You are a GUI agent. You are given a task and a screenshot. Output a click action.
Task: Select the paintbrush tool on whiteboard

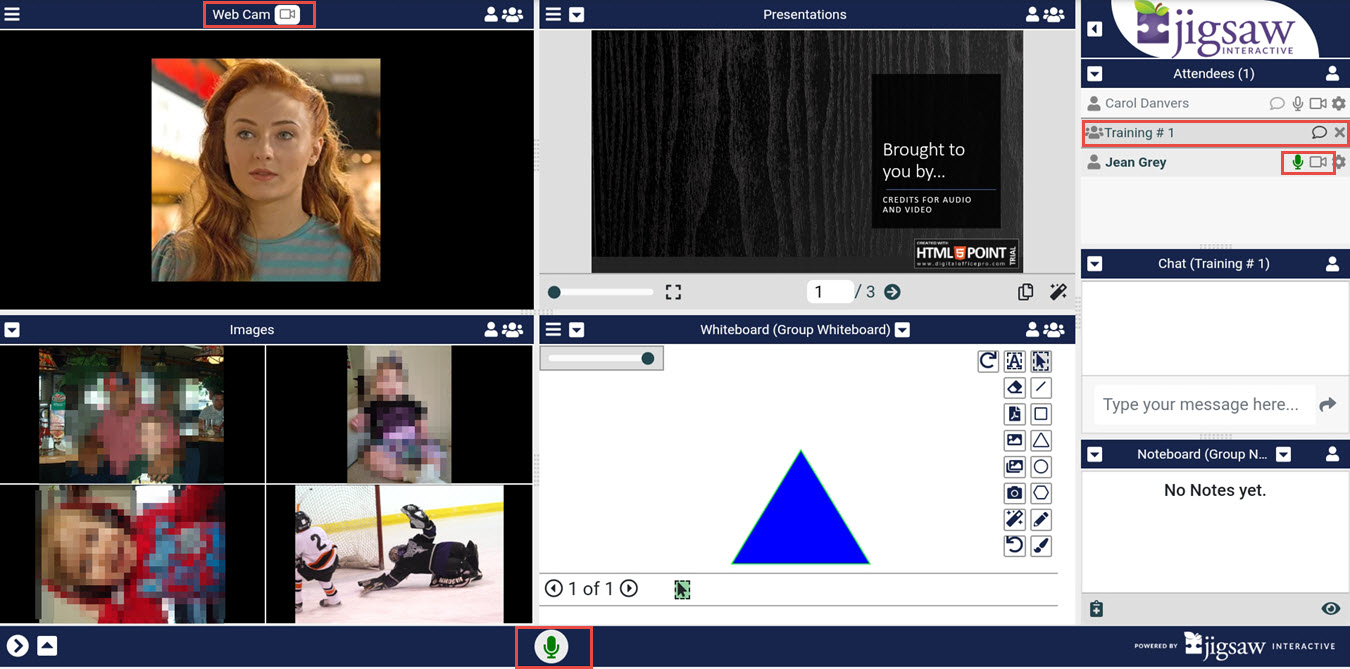pyautogui.click(x=1041, y=546)
